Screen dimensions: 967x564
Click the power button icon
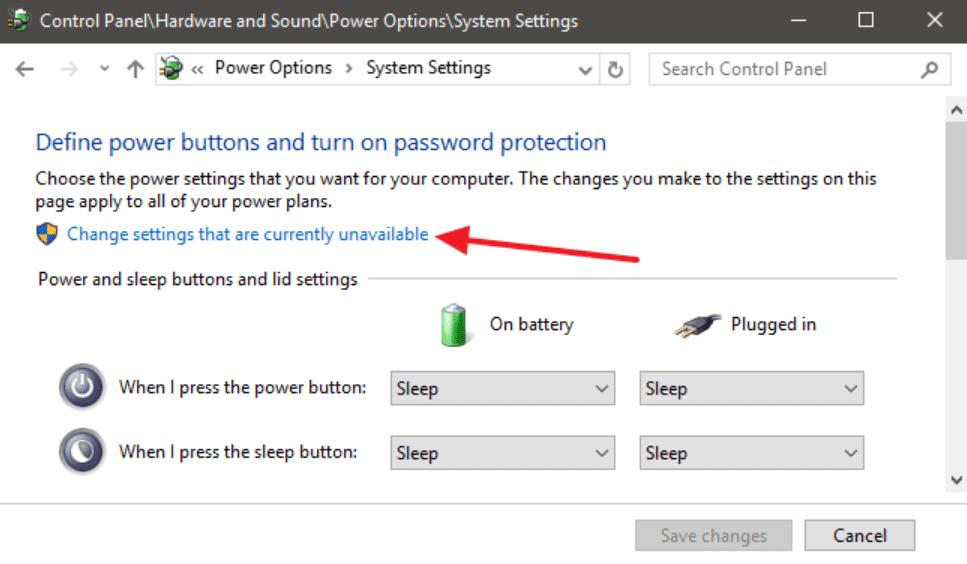81,388
